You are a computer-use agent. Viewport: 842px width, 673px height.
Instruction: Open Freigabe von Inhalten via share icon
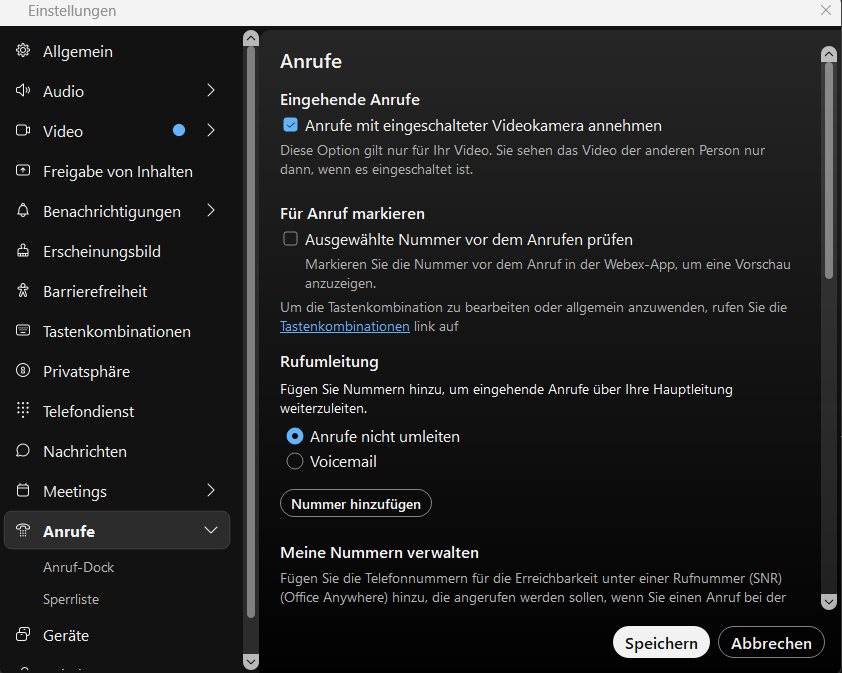pyautogui.click(x=22, y=171)
